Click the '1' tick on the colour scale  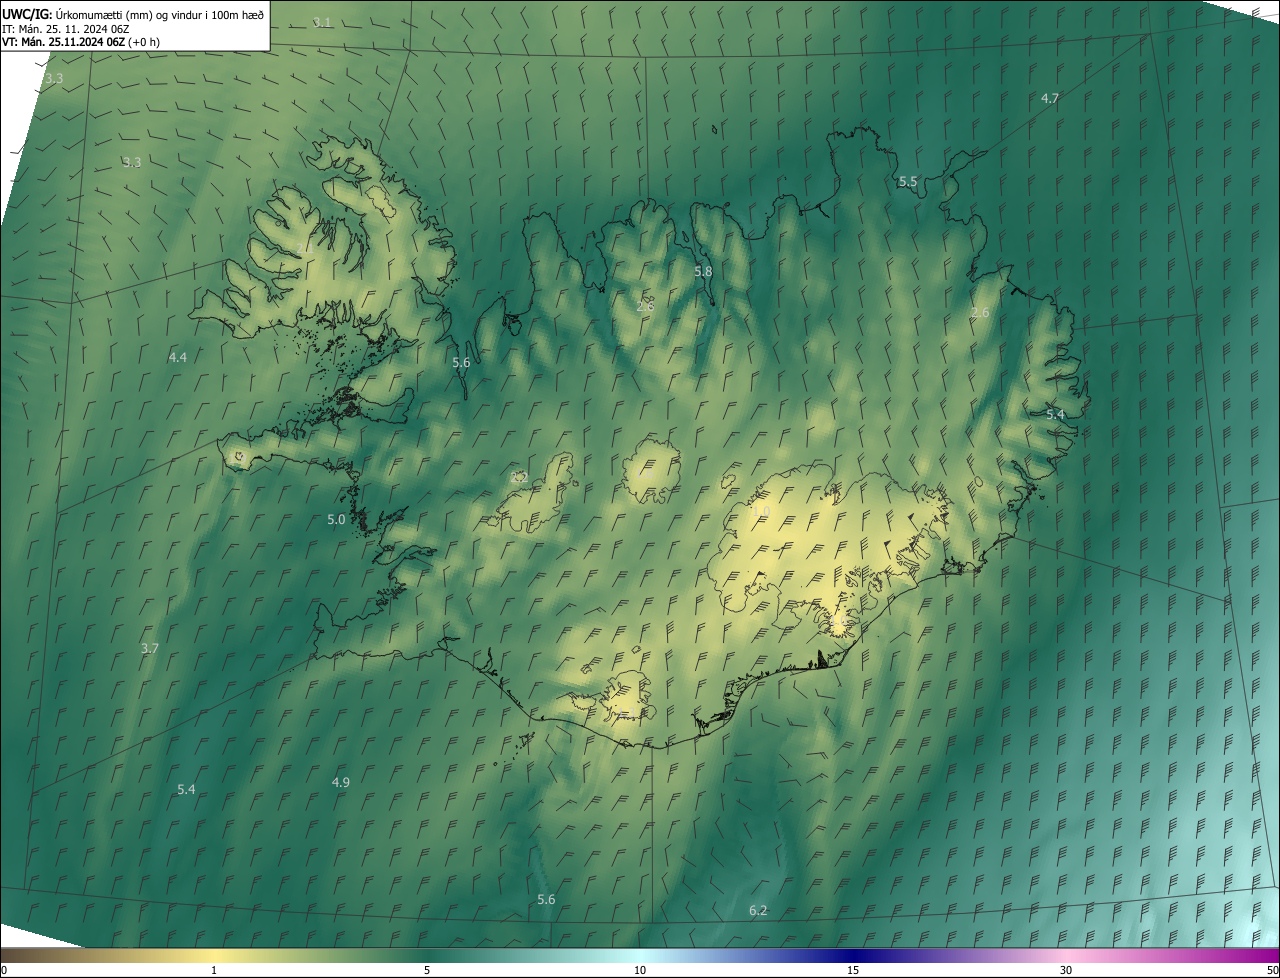coord(214,970)
